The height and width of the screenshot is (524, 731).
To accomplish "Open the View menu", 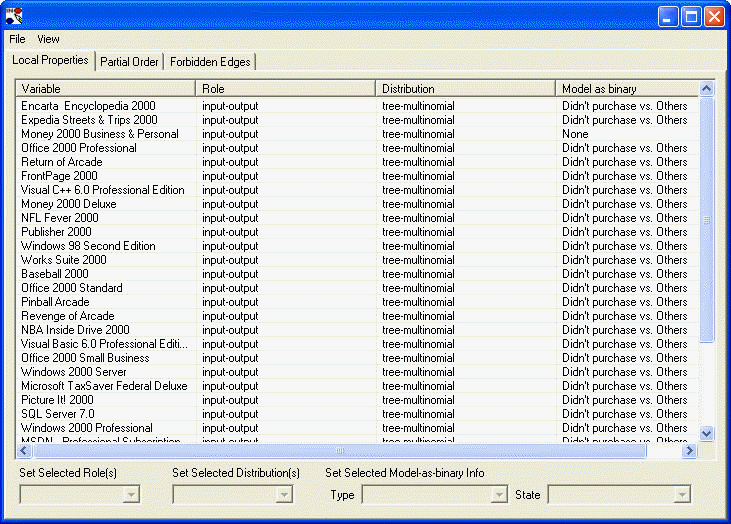I will (x=48, y=39).
